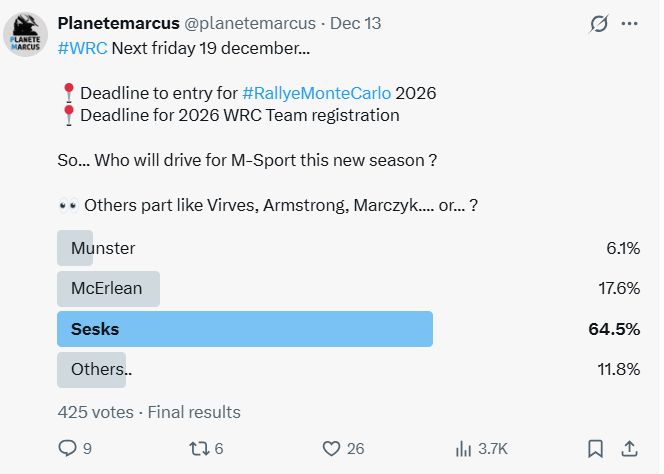The image size is (664, 474).
Task: Open the Grok circle-slash icon
Action: (598, 23)
